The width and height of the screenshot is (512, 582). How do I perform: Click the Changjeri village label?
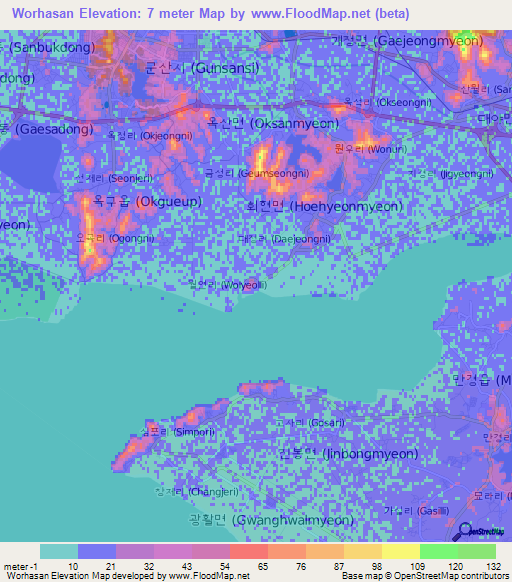[x=196, y=492]
